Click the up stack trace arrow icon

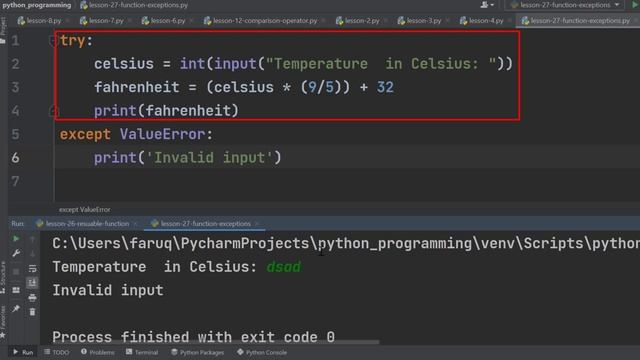coord(33,239)
